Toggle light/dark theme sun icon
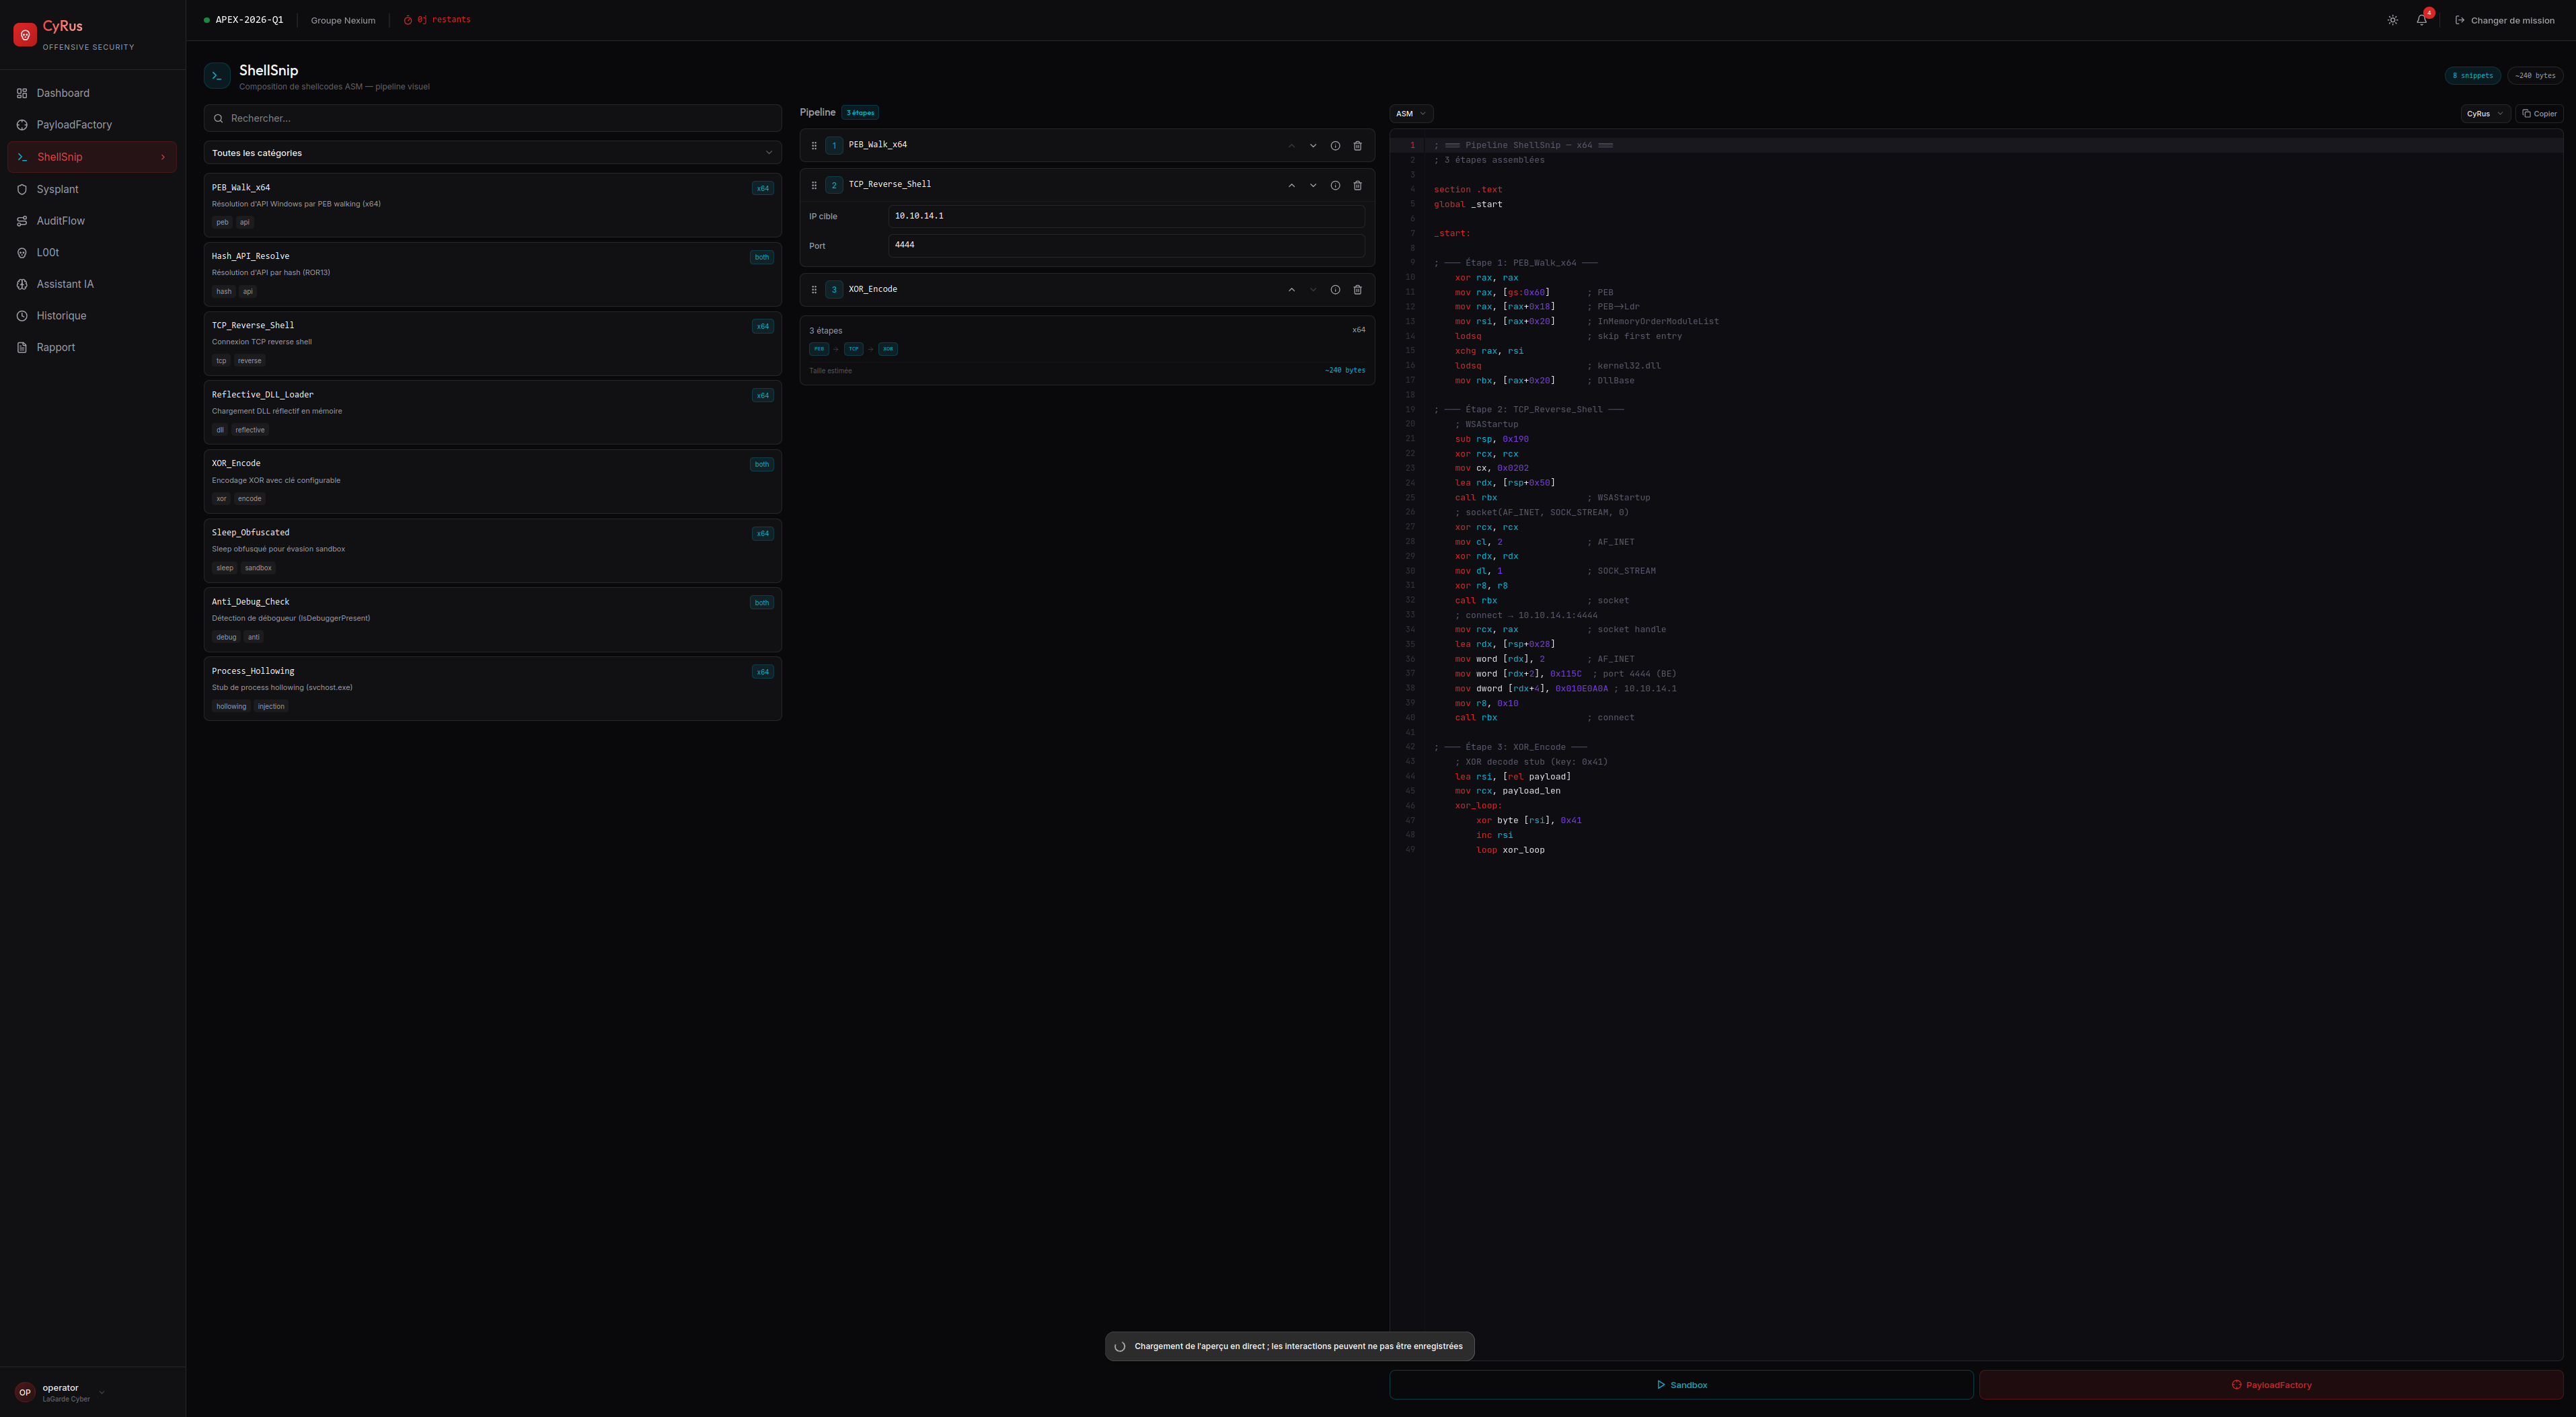Image resolution: width=2576 pixels, height=1417 pixels. coord(2392,20)
